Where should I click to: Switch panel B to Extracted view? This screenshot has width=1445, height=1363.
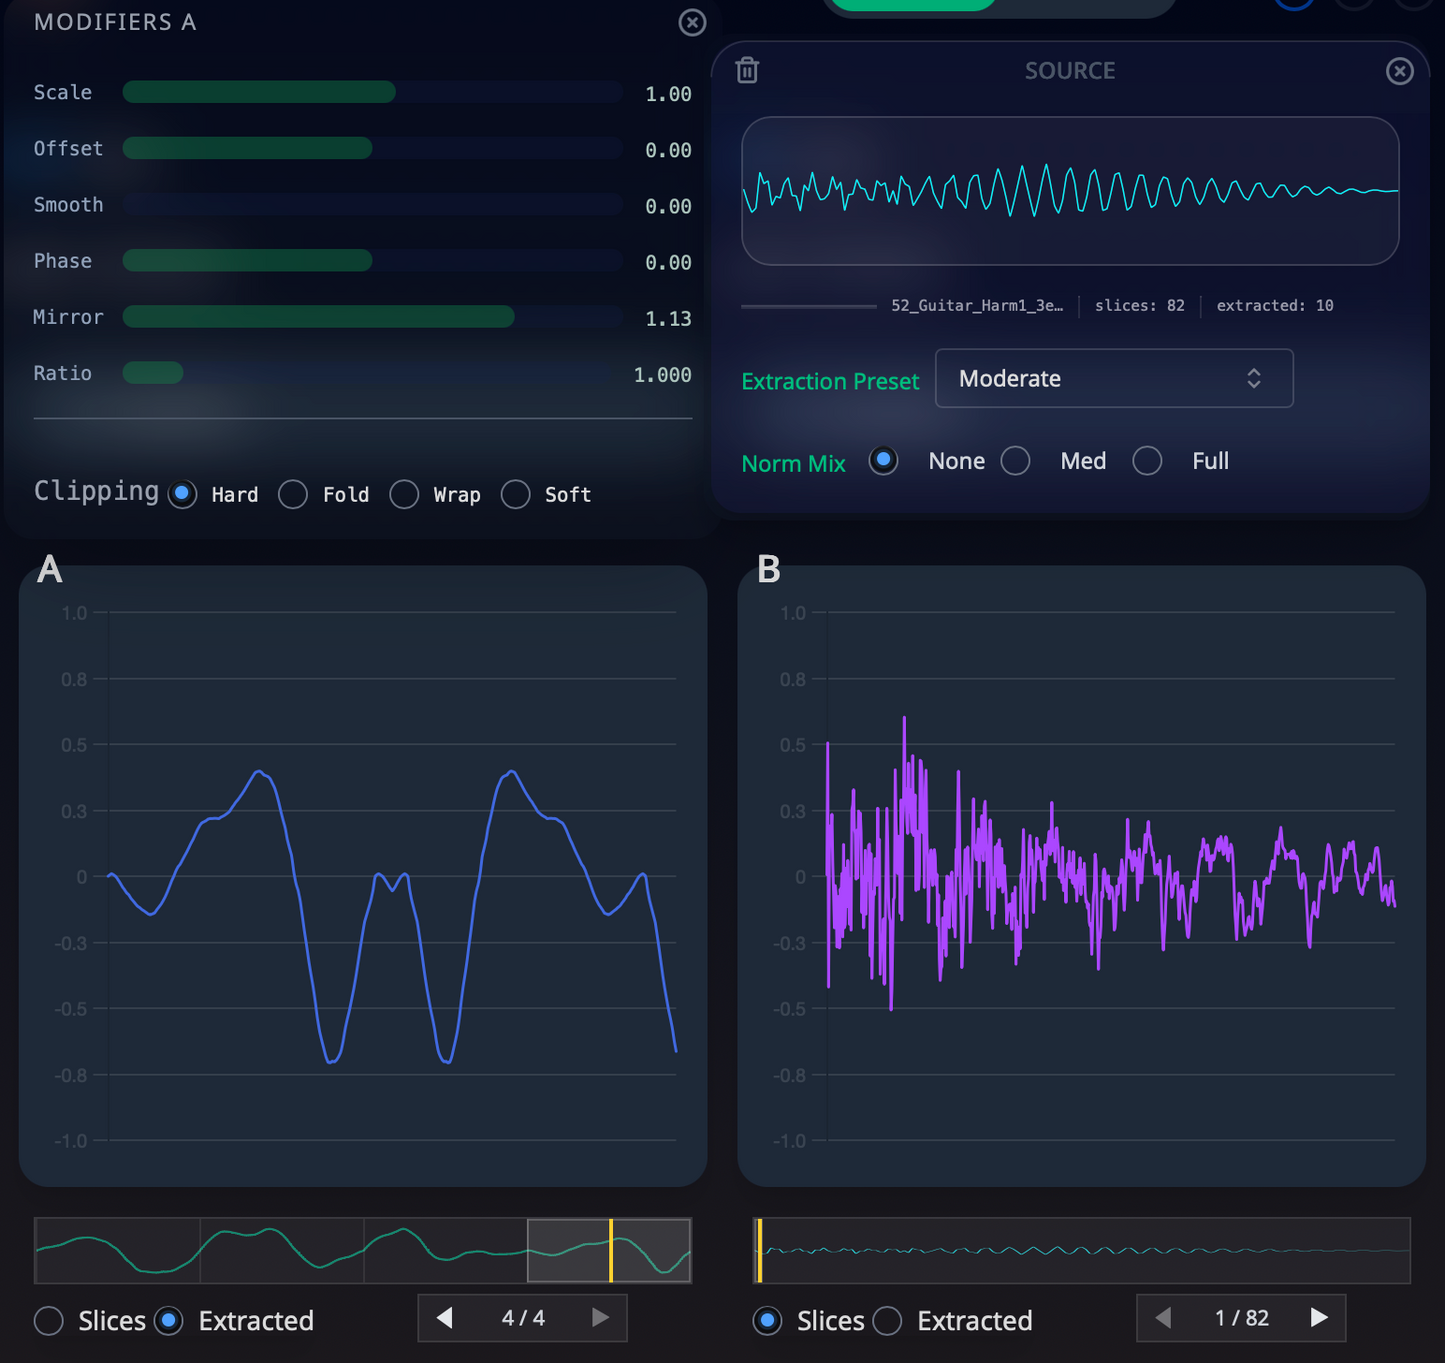[x=887, y=1321]
